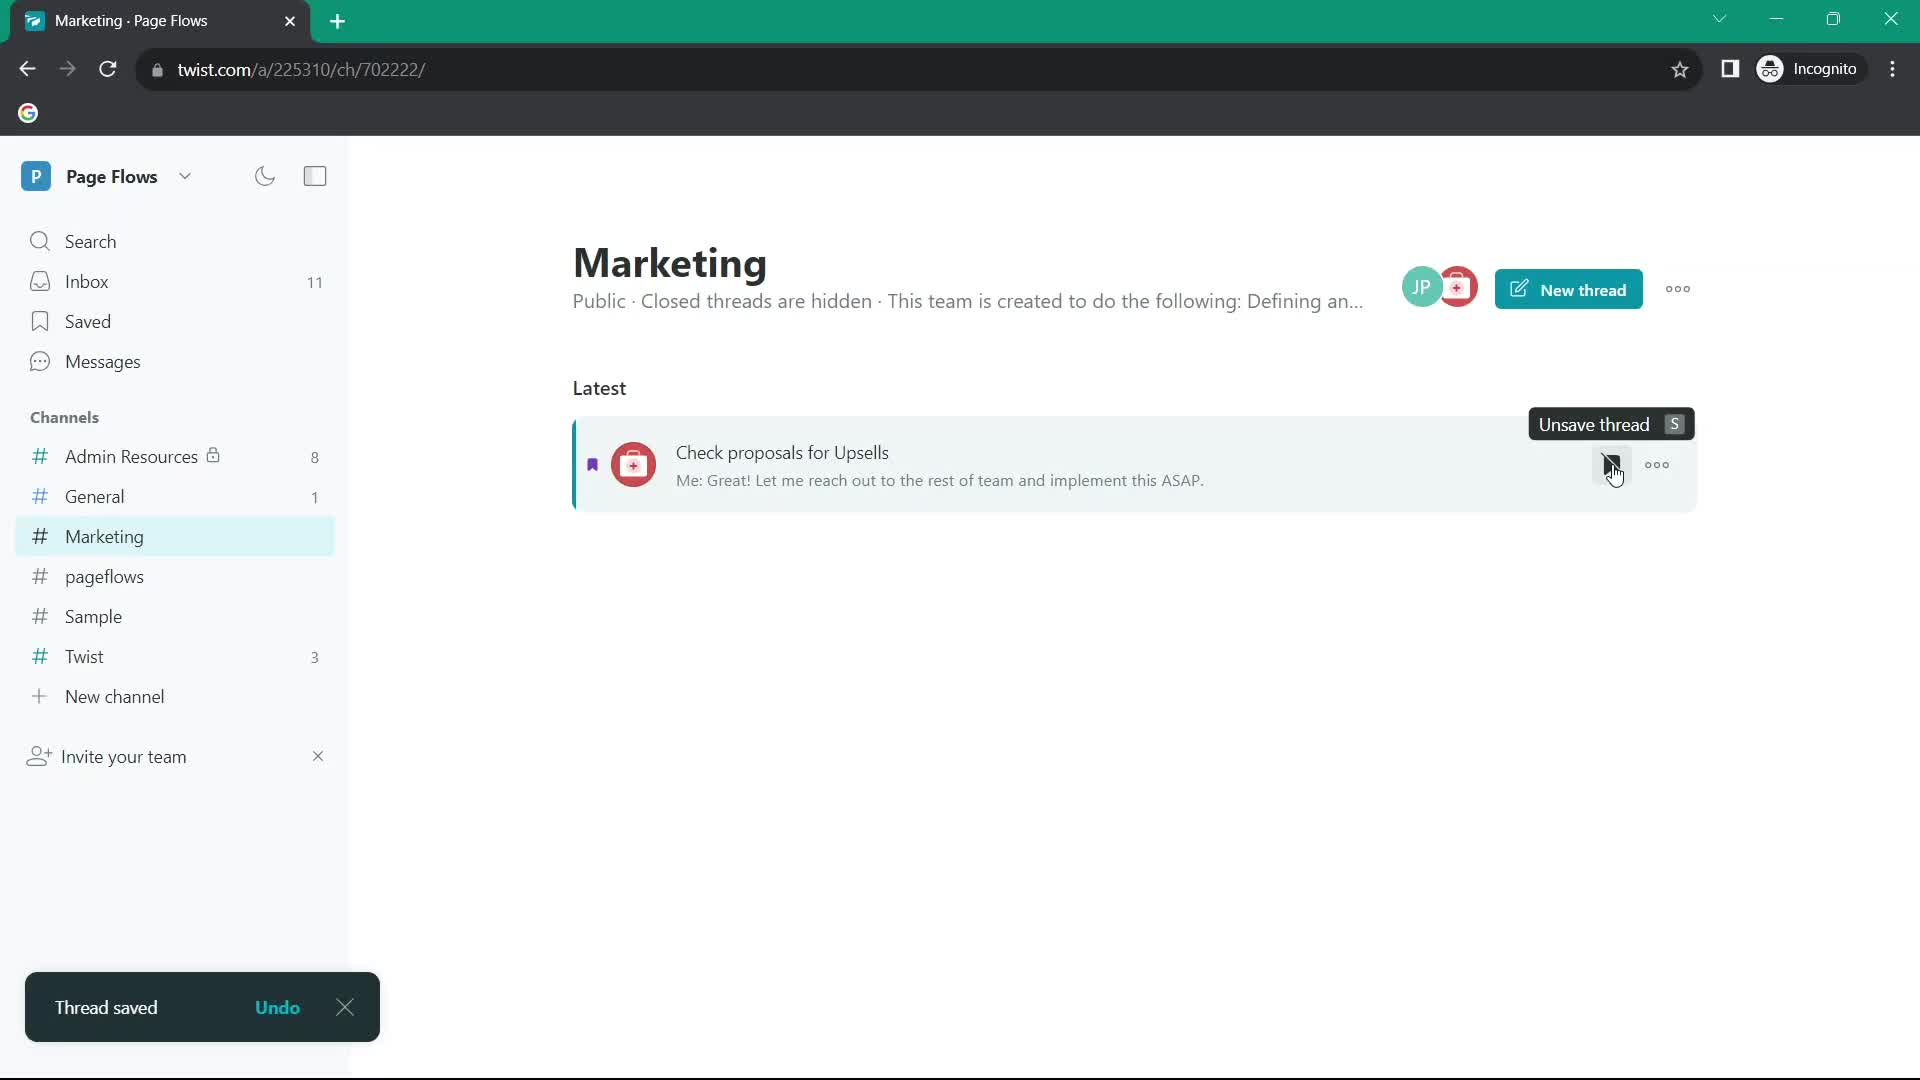
Task: Click the dark mode toggle icon
Action: click(x=265, y=175)
